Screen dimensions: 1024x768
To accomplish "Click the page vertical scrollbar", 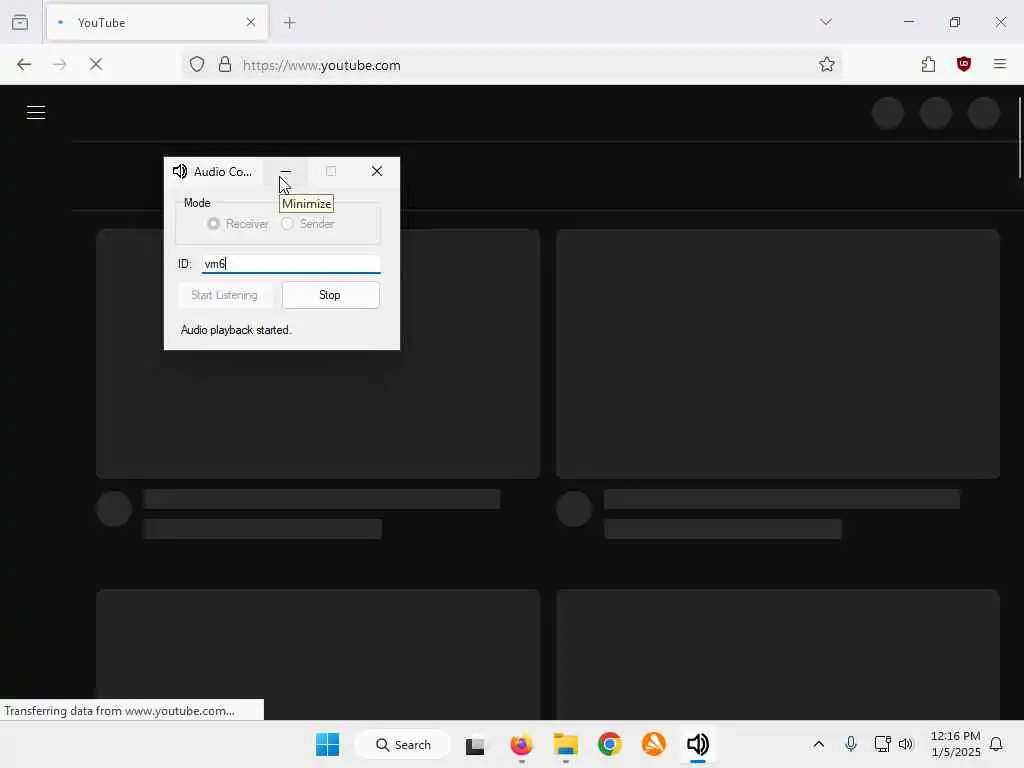I will click(1019, 137).
